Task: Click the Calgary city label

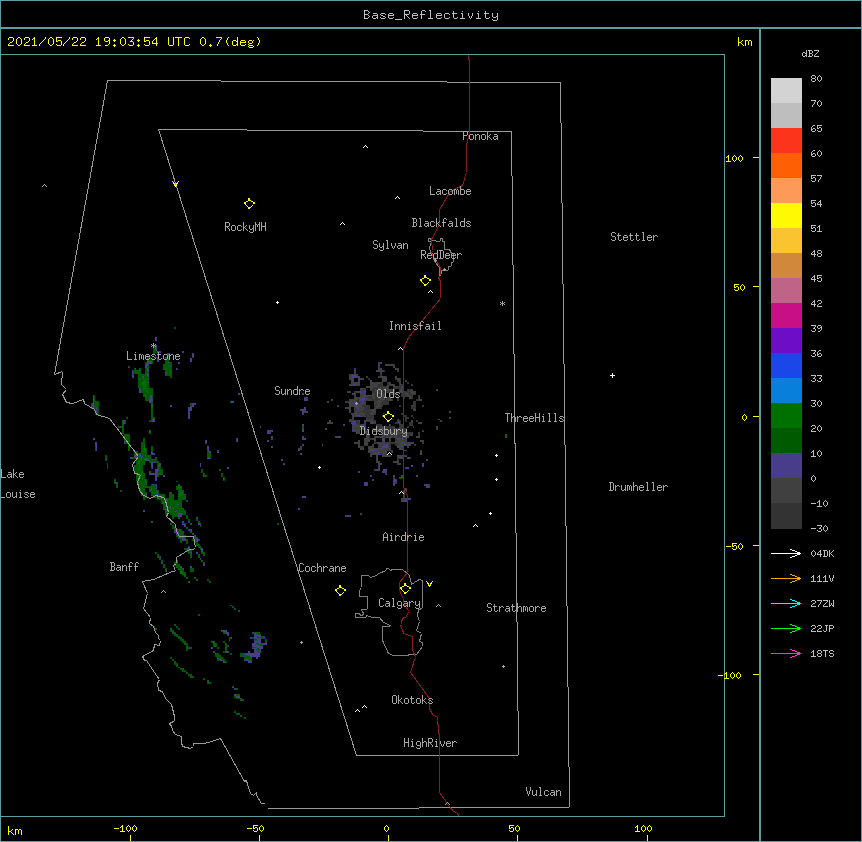Action: tap(399, 603)
